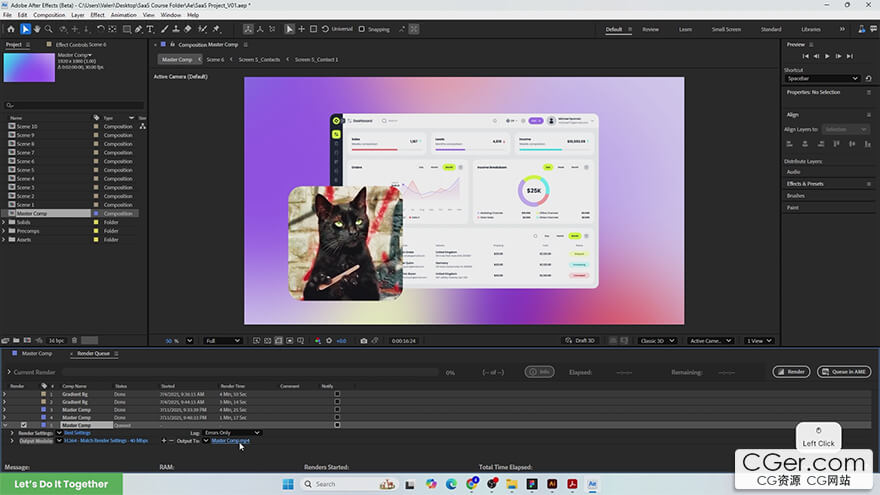Delete selected item with trash icon
The height and width of the screenshot is (495, 880).
pyautogui.click(x=76, y=341)
